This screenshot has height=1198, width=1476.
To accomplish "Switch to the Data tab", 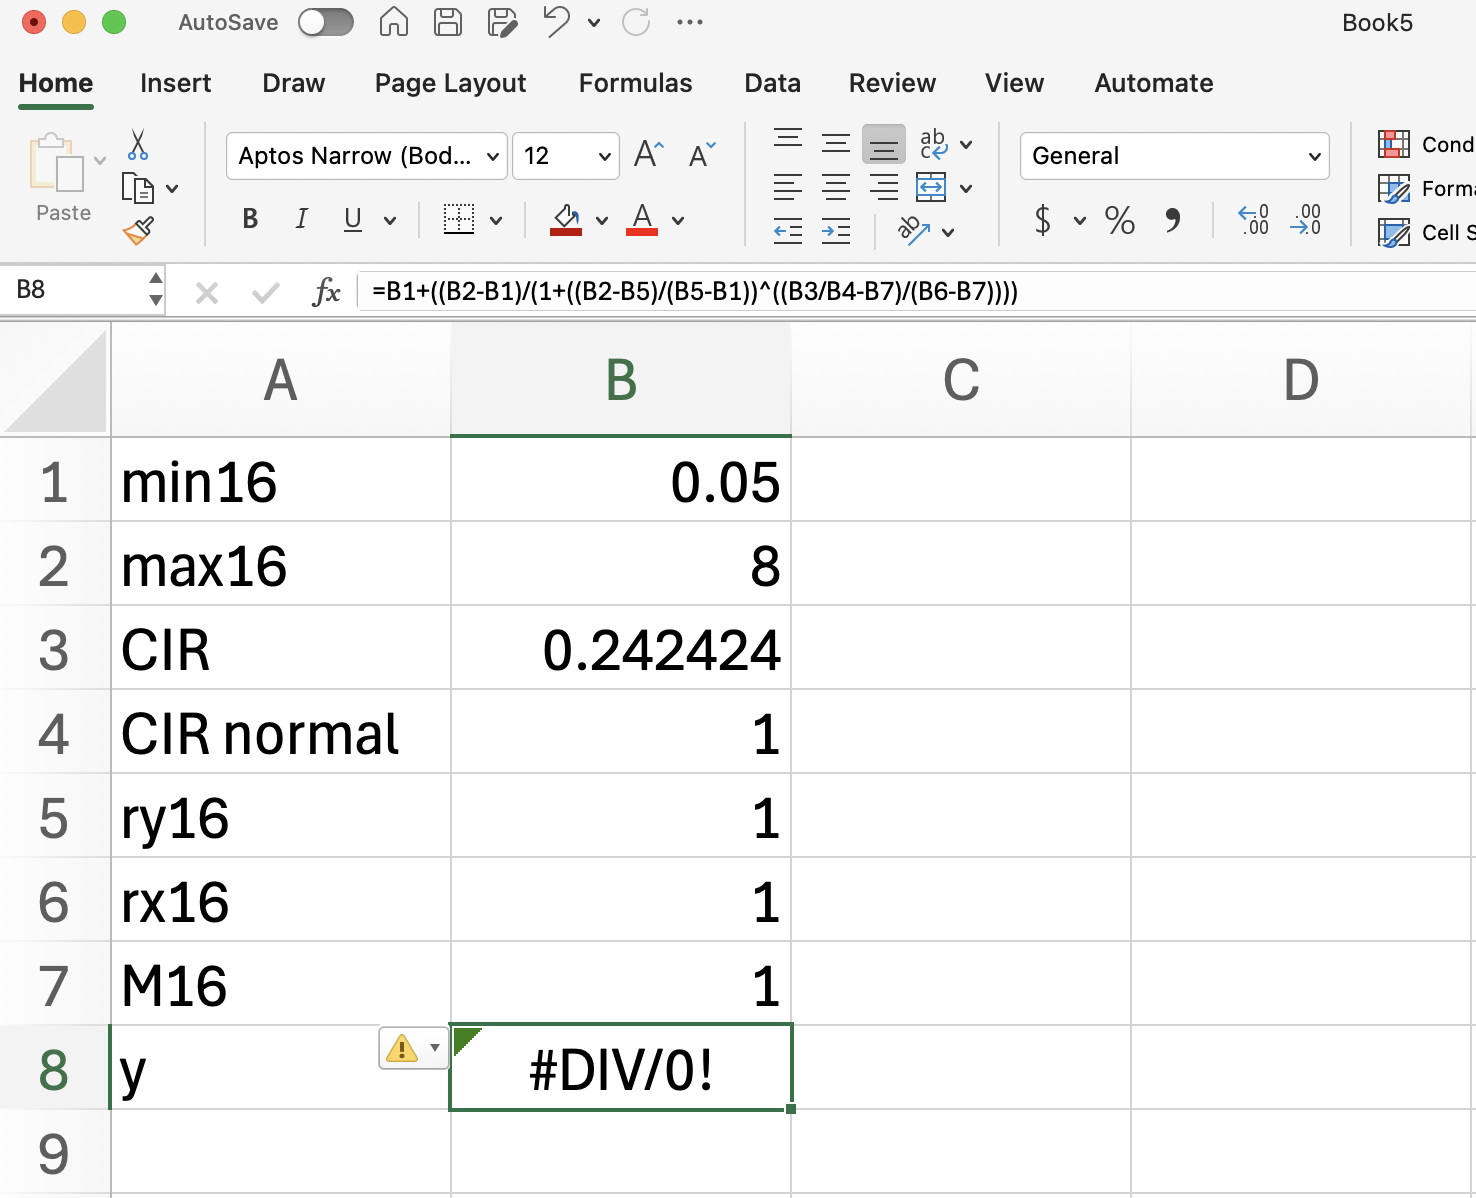I will click(x=772, y=83).
